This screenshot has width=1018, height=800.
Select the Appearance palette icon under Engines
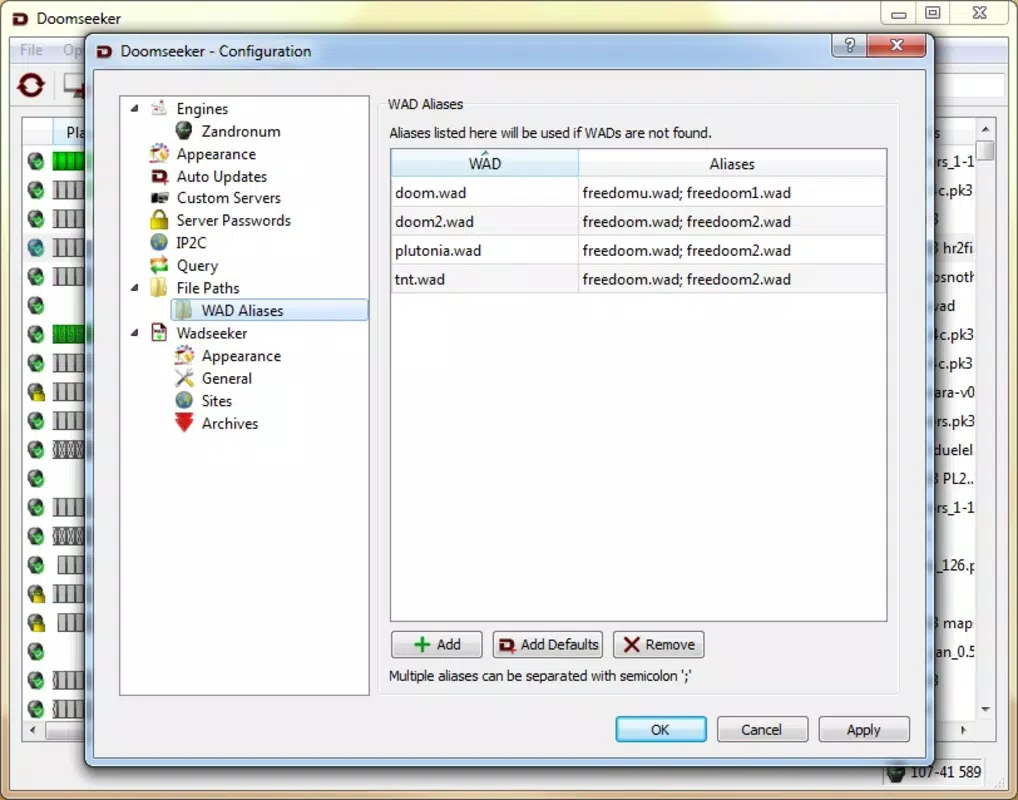(x=159, y=153)
